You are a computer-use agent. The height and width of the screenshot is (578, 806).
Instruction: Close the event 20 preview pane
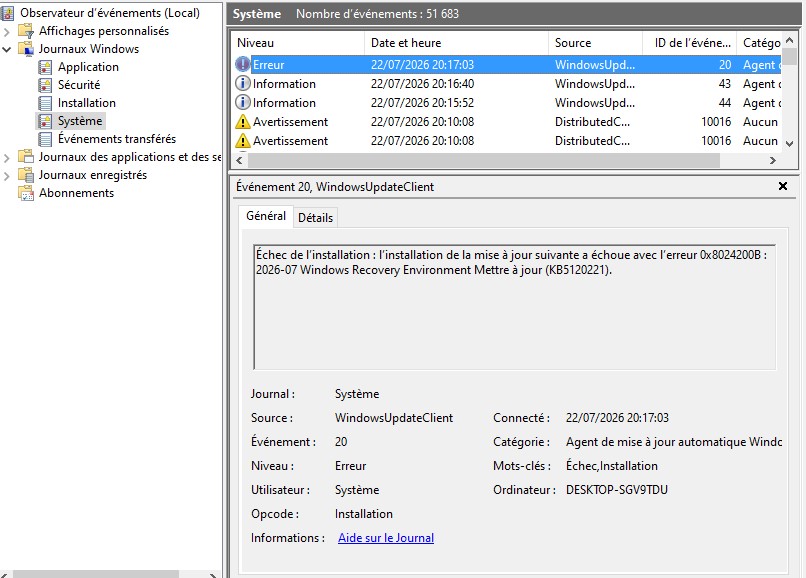click(783, 186)
